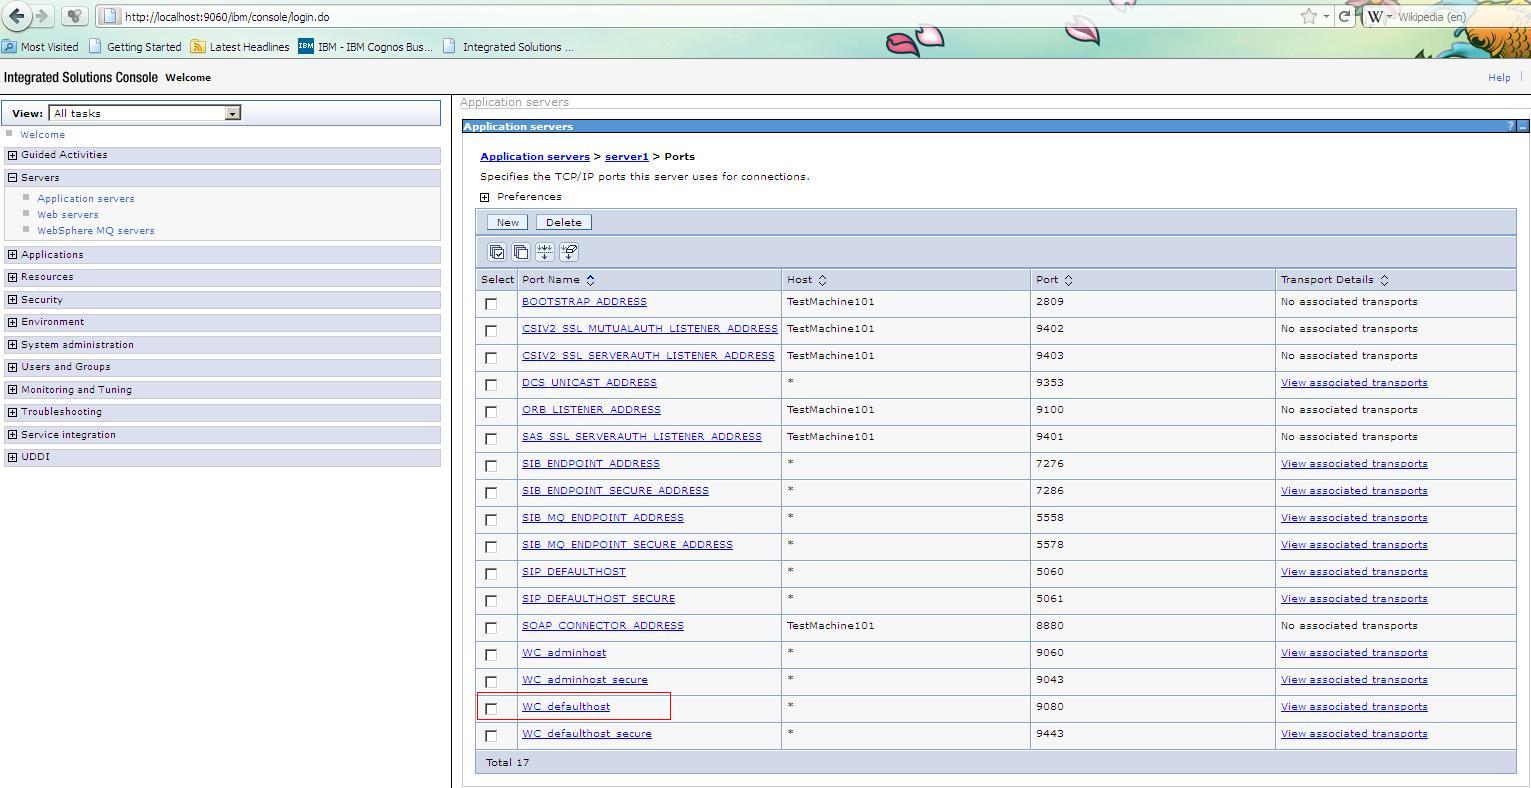
Task: Click the Show Filter Function icon
Action: (545, 251)
